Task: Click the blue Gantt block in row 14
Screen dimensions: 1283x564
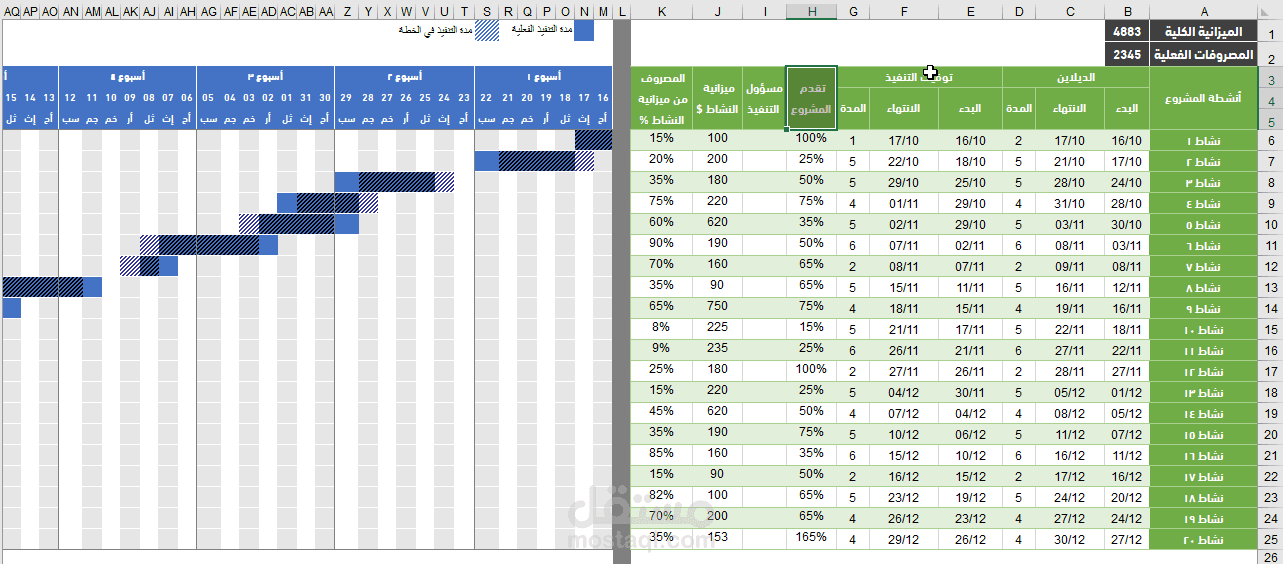Action: click(x=12, y=308)
